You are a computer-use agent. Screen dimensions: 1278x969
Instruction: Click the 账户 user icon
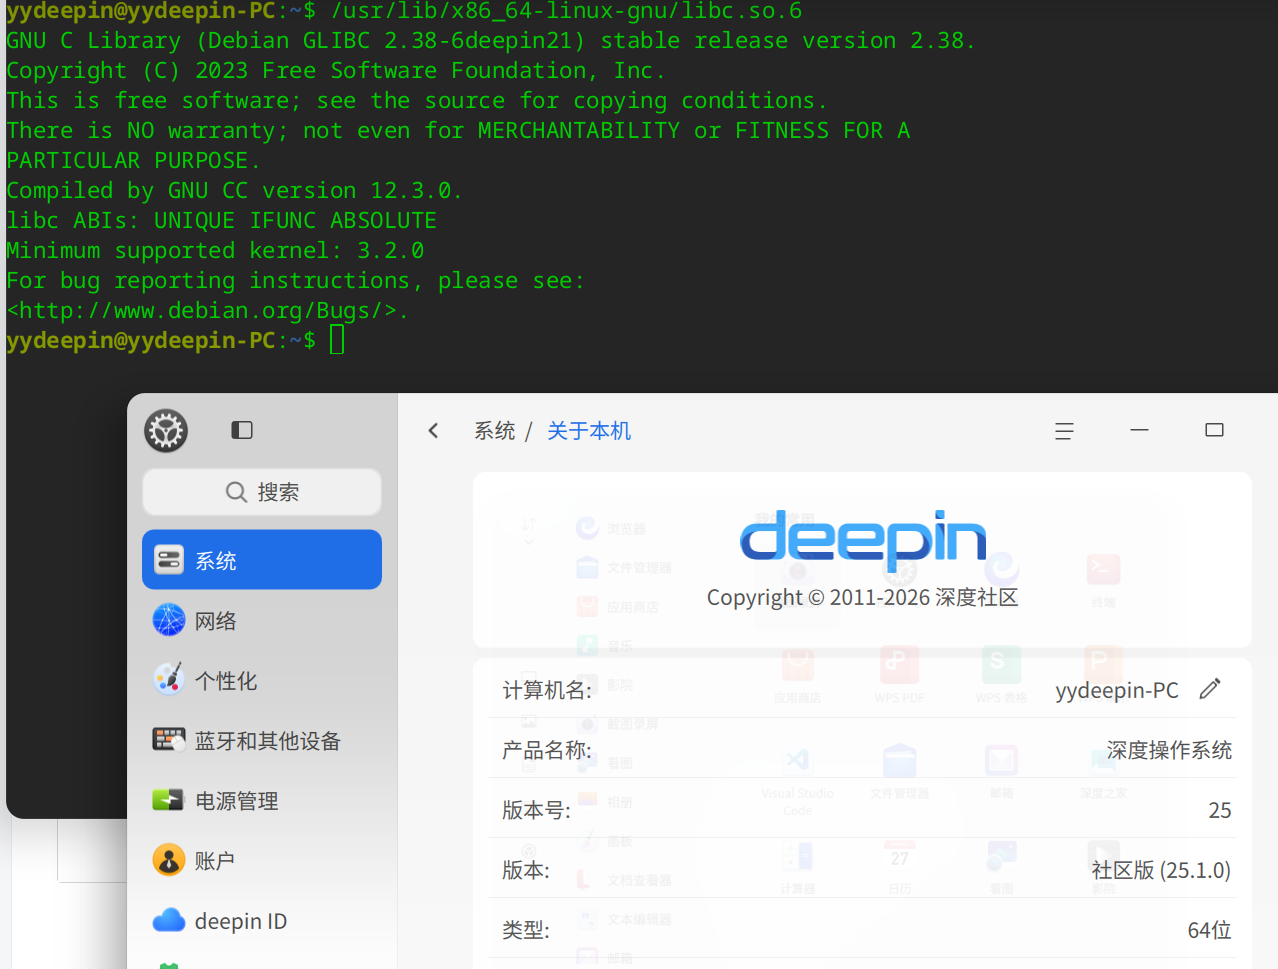click(169, 860)
